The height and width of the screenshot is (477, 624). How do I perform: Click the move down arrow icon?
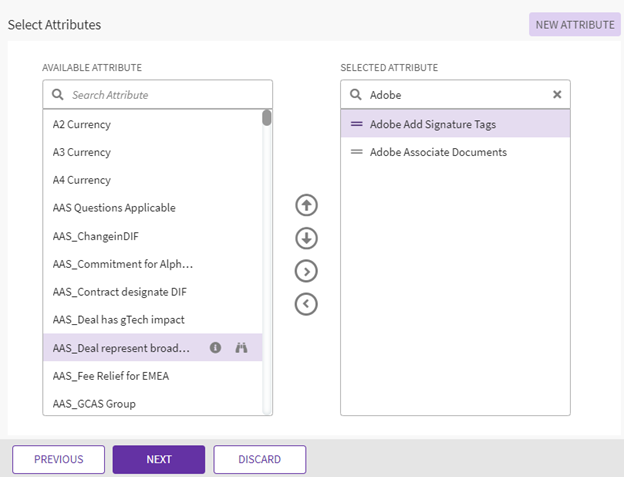[x=307, y=238]
